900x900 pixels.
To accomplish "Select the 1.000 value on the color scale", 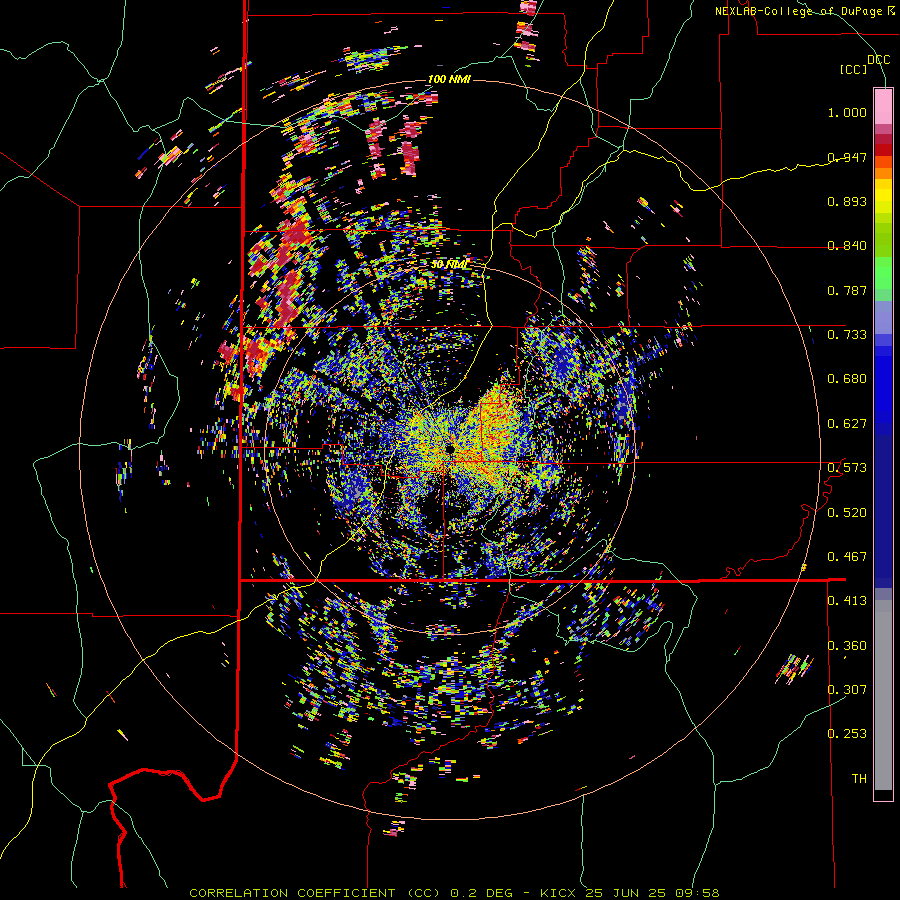I will point(847,112).
